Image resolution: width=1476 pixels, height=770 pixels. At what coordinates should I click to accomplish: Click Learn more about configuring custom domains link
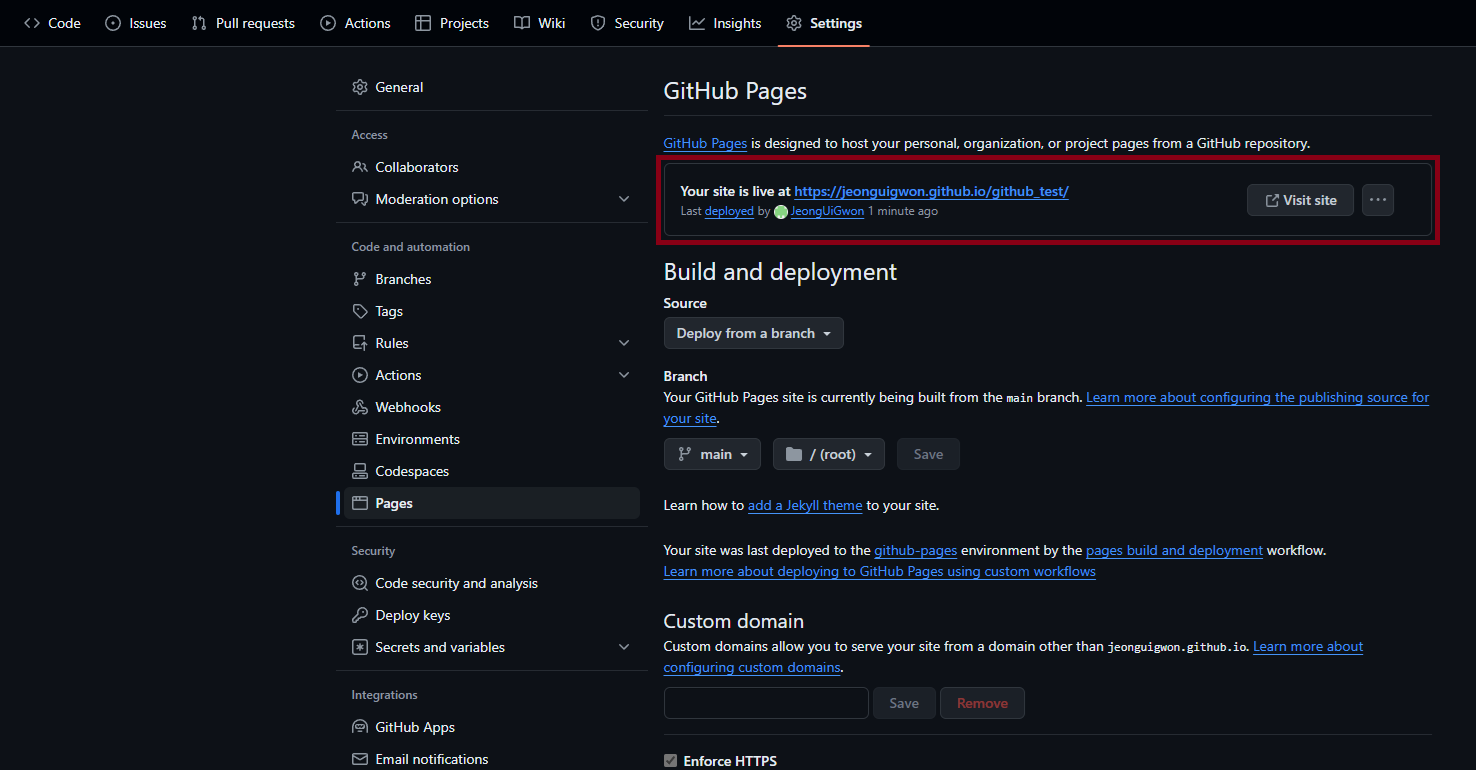click(x=1308, y=646)
